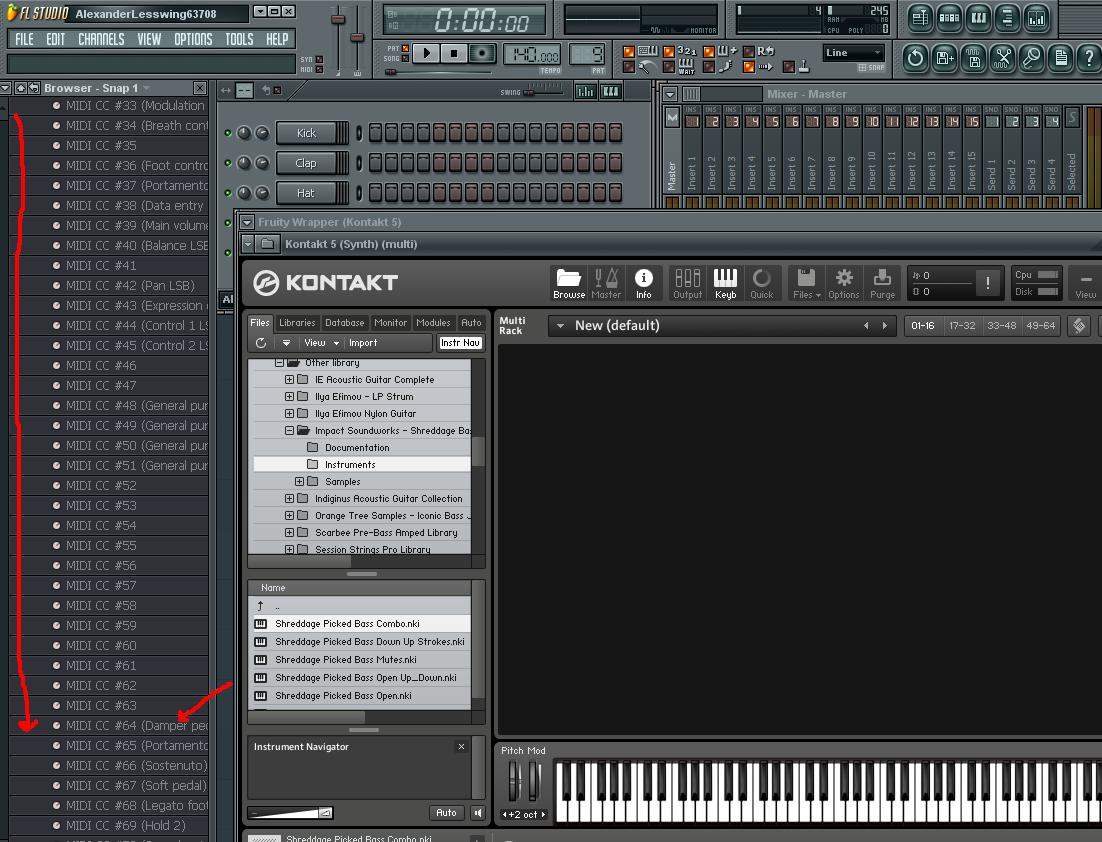The height and width of the screenshot is (842, 1102).
Task: Enable first step of Hat channel
Action: pyautogui.click(x=376, y=193)
